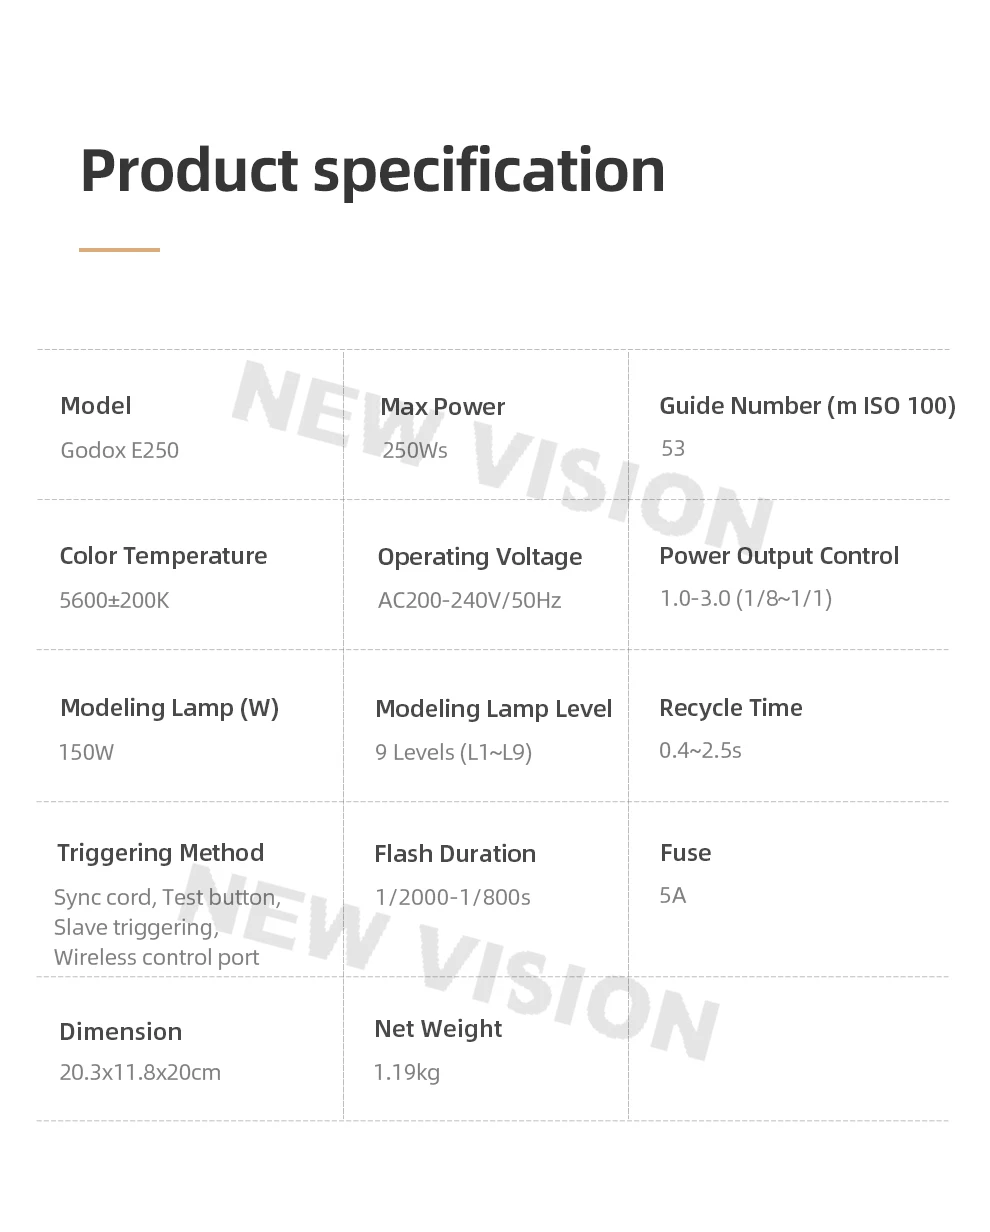
Task: Click the Color Temperature label
Action: coord(163,556)
